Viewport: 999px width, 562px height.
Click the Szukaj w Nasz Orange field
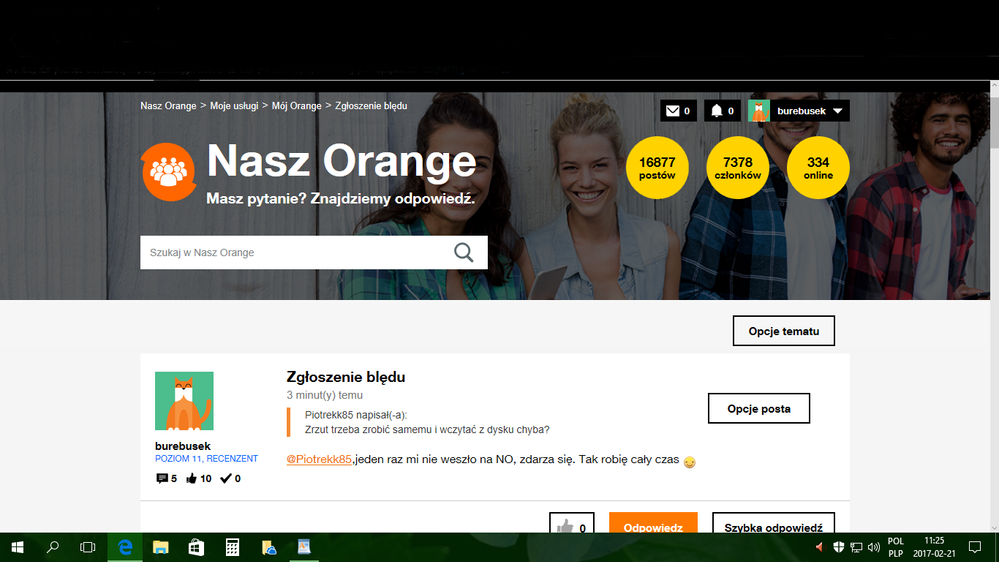(x=295, y=253)
